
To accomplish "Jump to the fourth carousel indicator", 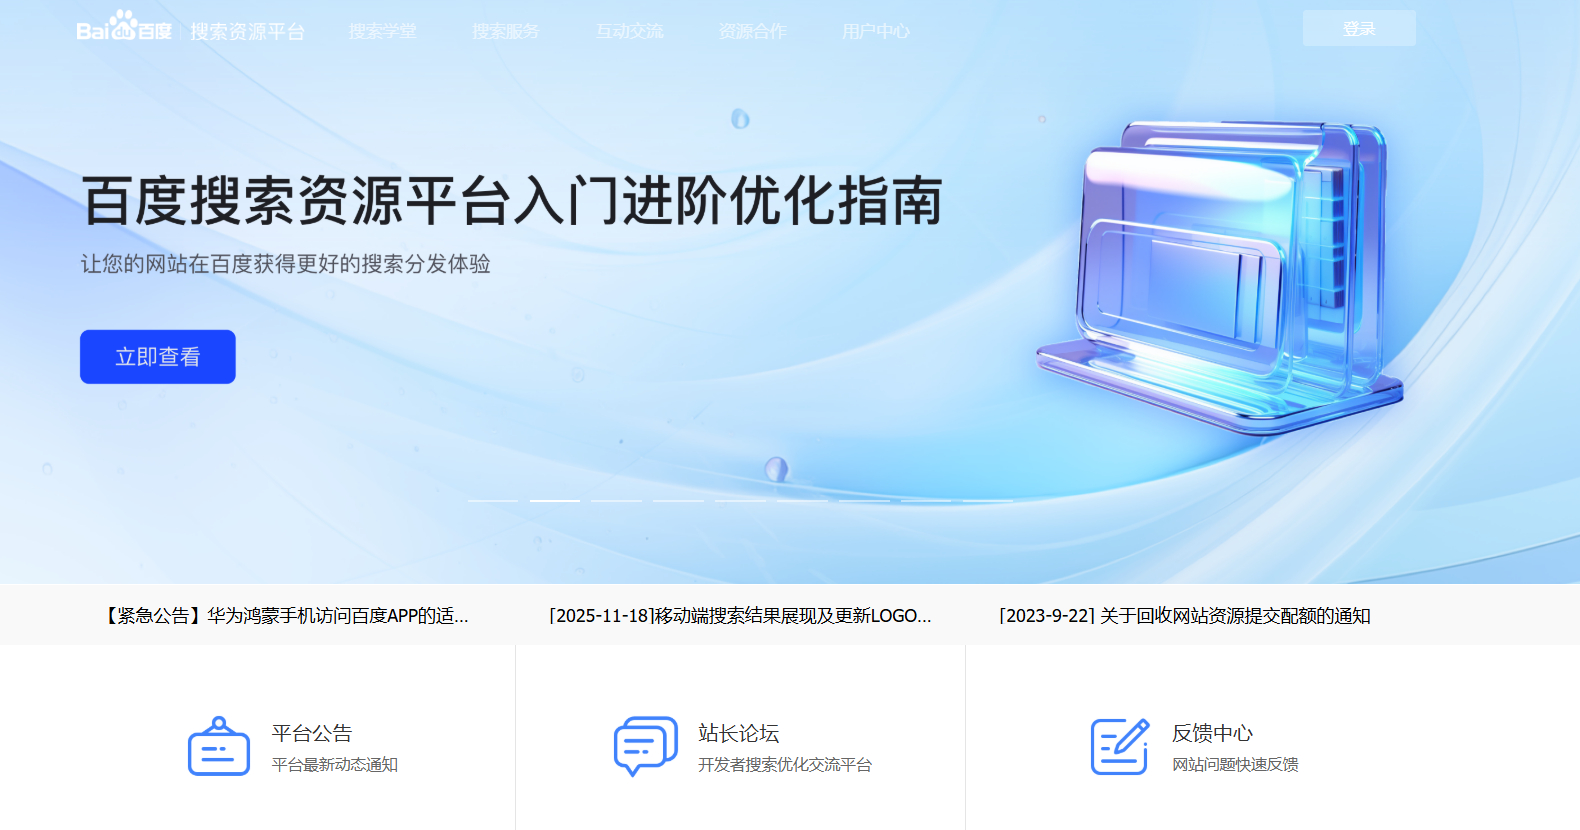I will click(x=678, y=500).
